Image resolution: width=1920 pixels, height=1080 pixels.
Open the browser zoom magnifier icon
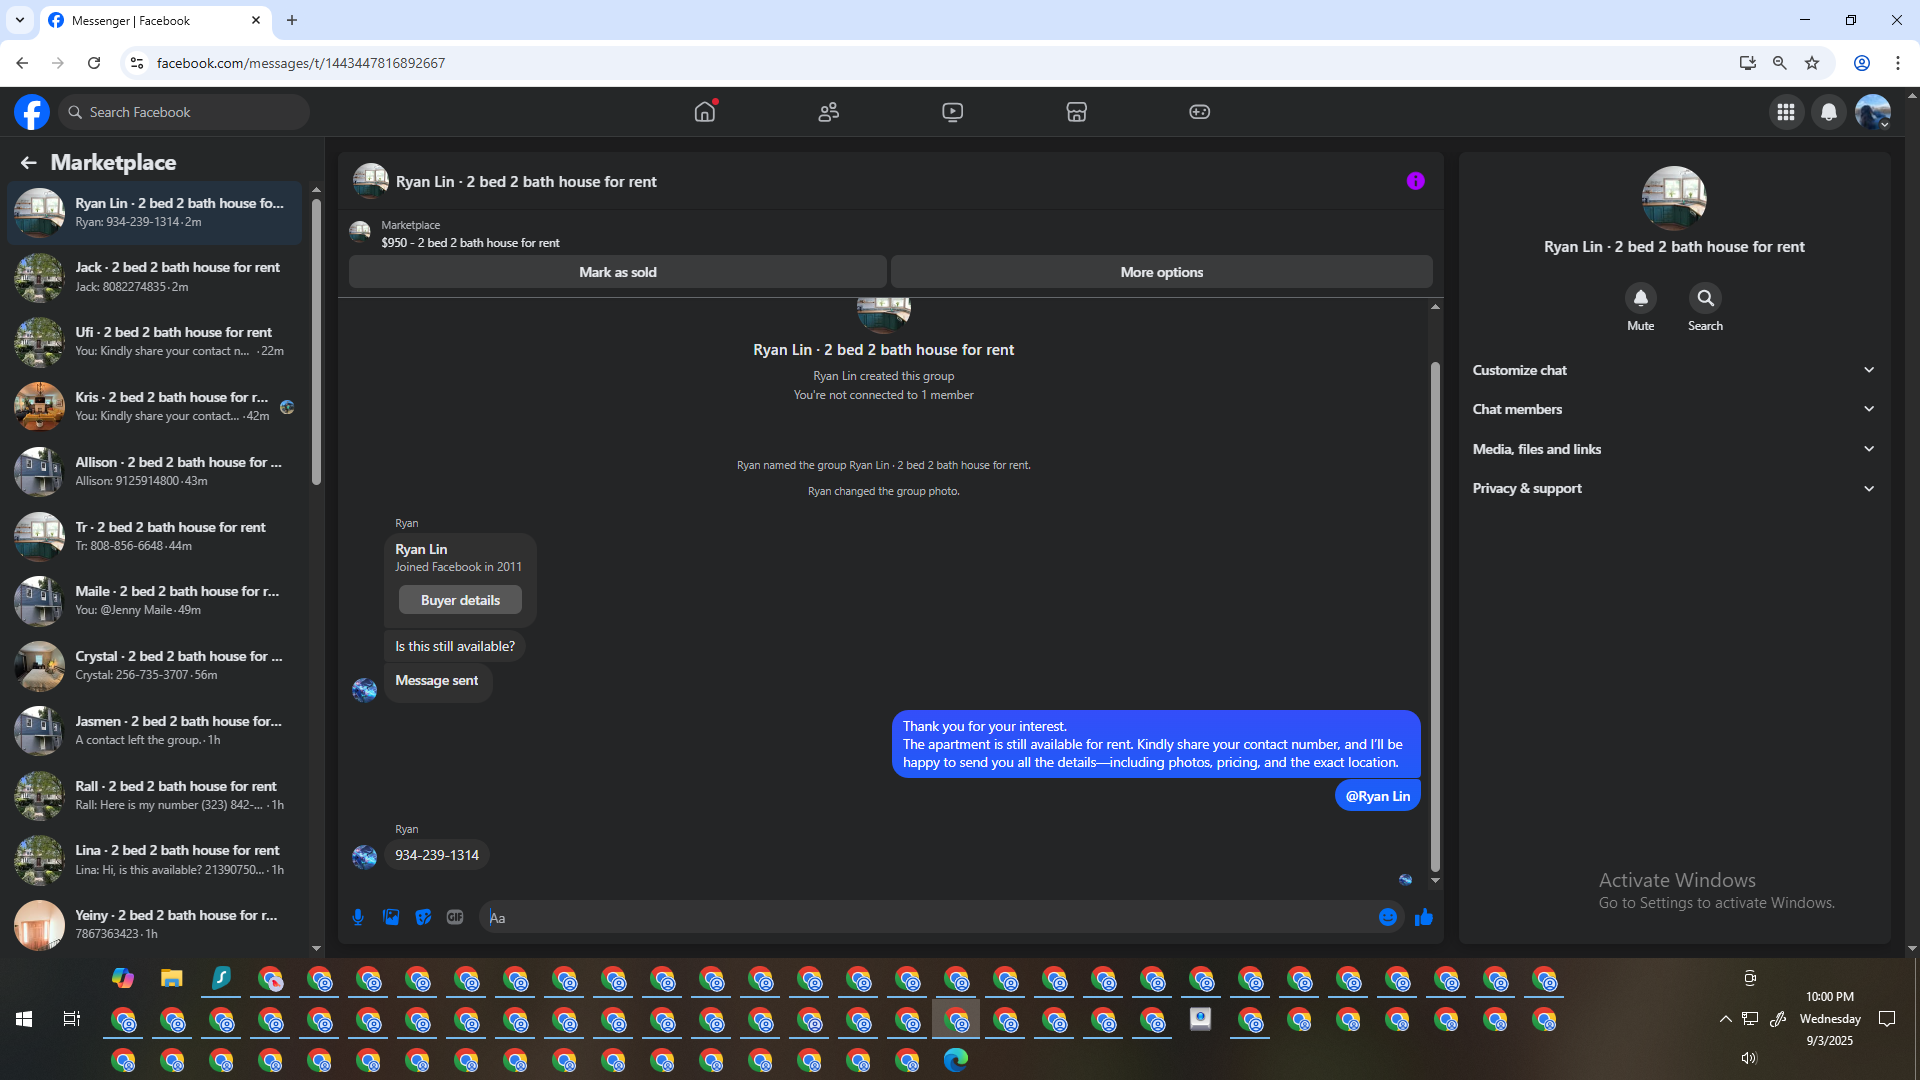pos(1780,63)
